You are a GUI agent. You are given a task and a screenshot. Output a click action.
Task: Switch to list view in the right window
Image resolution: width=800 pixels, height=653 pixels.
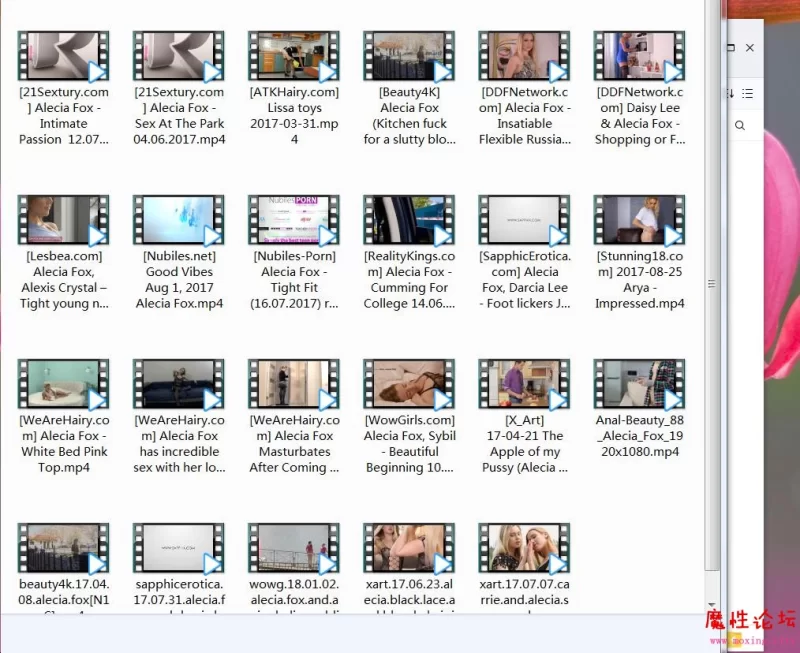(747, 93)
